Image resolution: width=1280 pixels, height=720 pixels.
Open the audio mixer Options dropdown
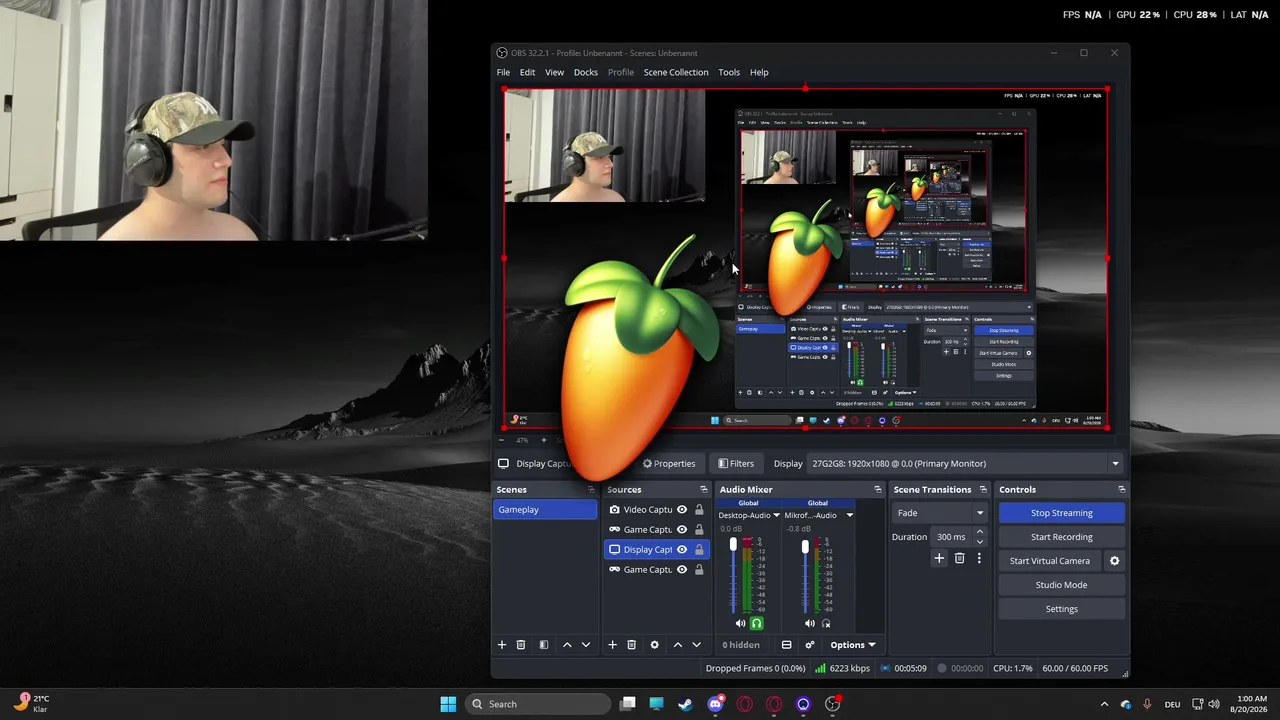tap(853, 645)
